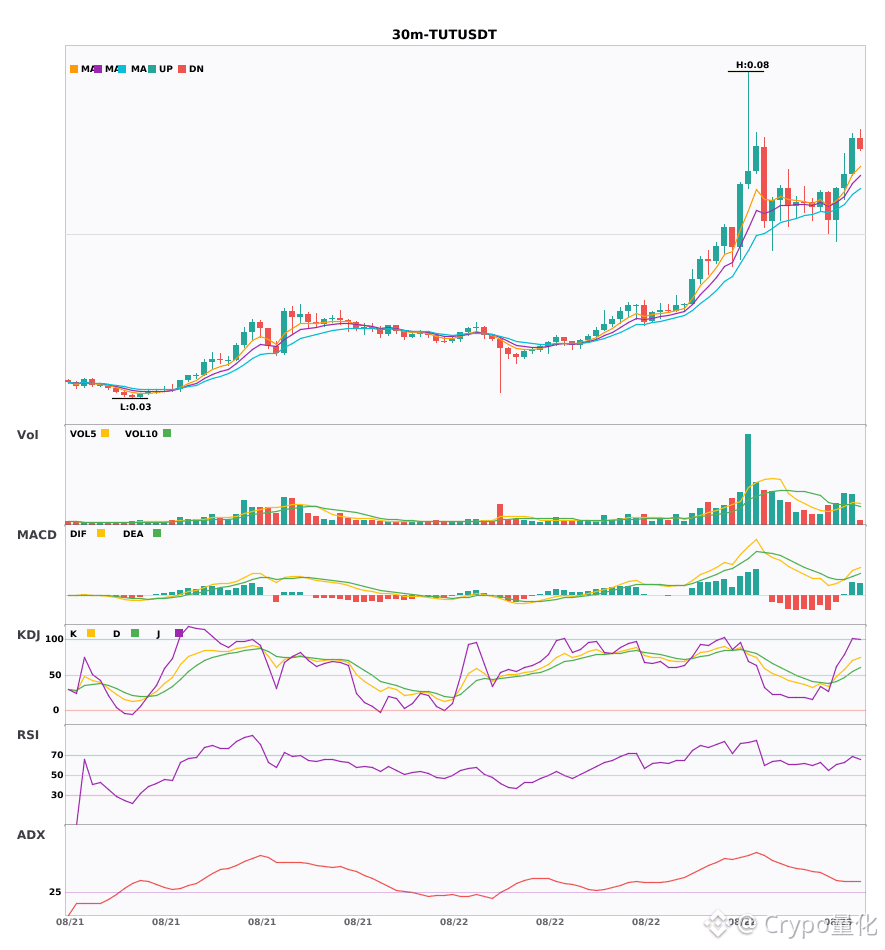
Task: Click the DIF legend label
Action: pyautogui.click(x=78, y=534)
